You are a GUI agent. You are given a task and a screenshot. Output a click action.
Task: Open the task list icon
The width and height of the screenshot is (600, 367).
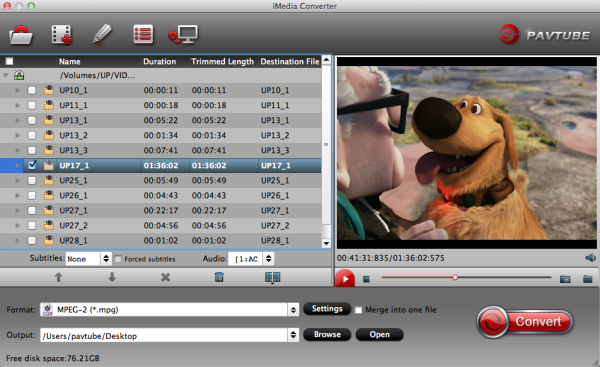143,34
